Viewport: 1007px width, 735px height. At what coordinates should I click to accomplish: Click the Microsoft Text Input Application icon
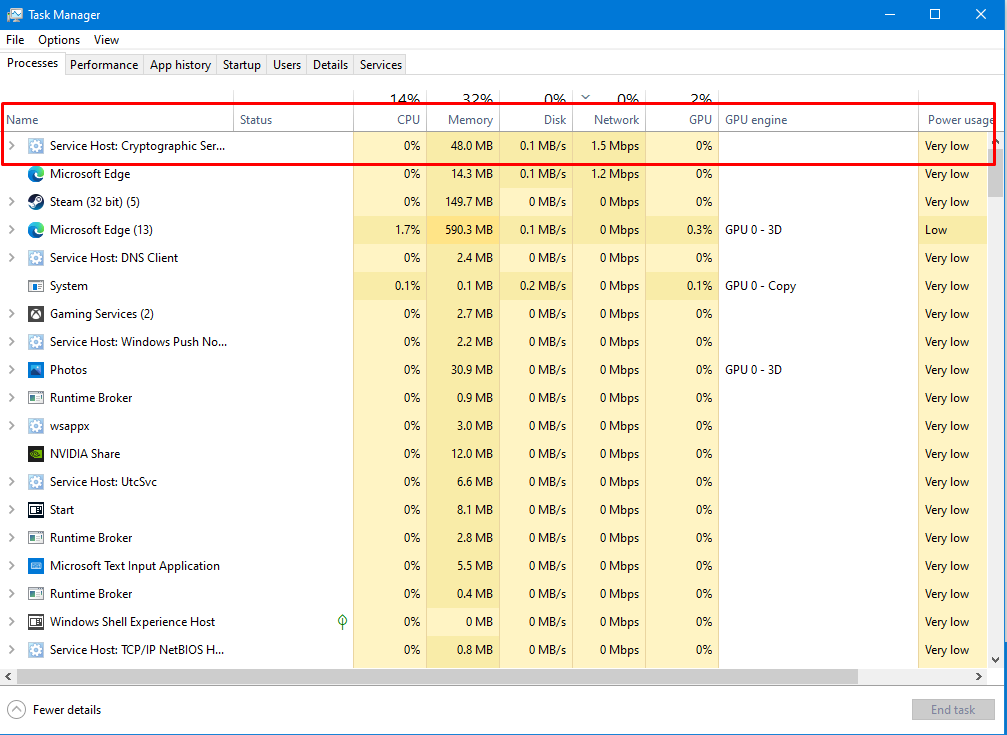36,566
